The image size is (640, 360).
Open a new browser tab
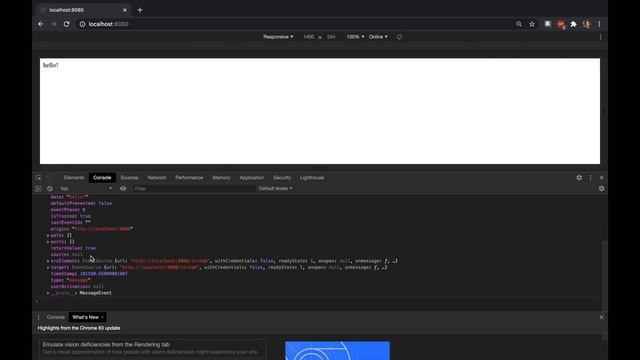(140, 10)
